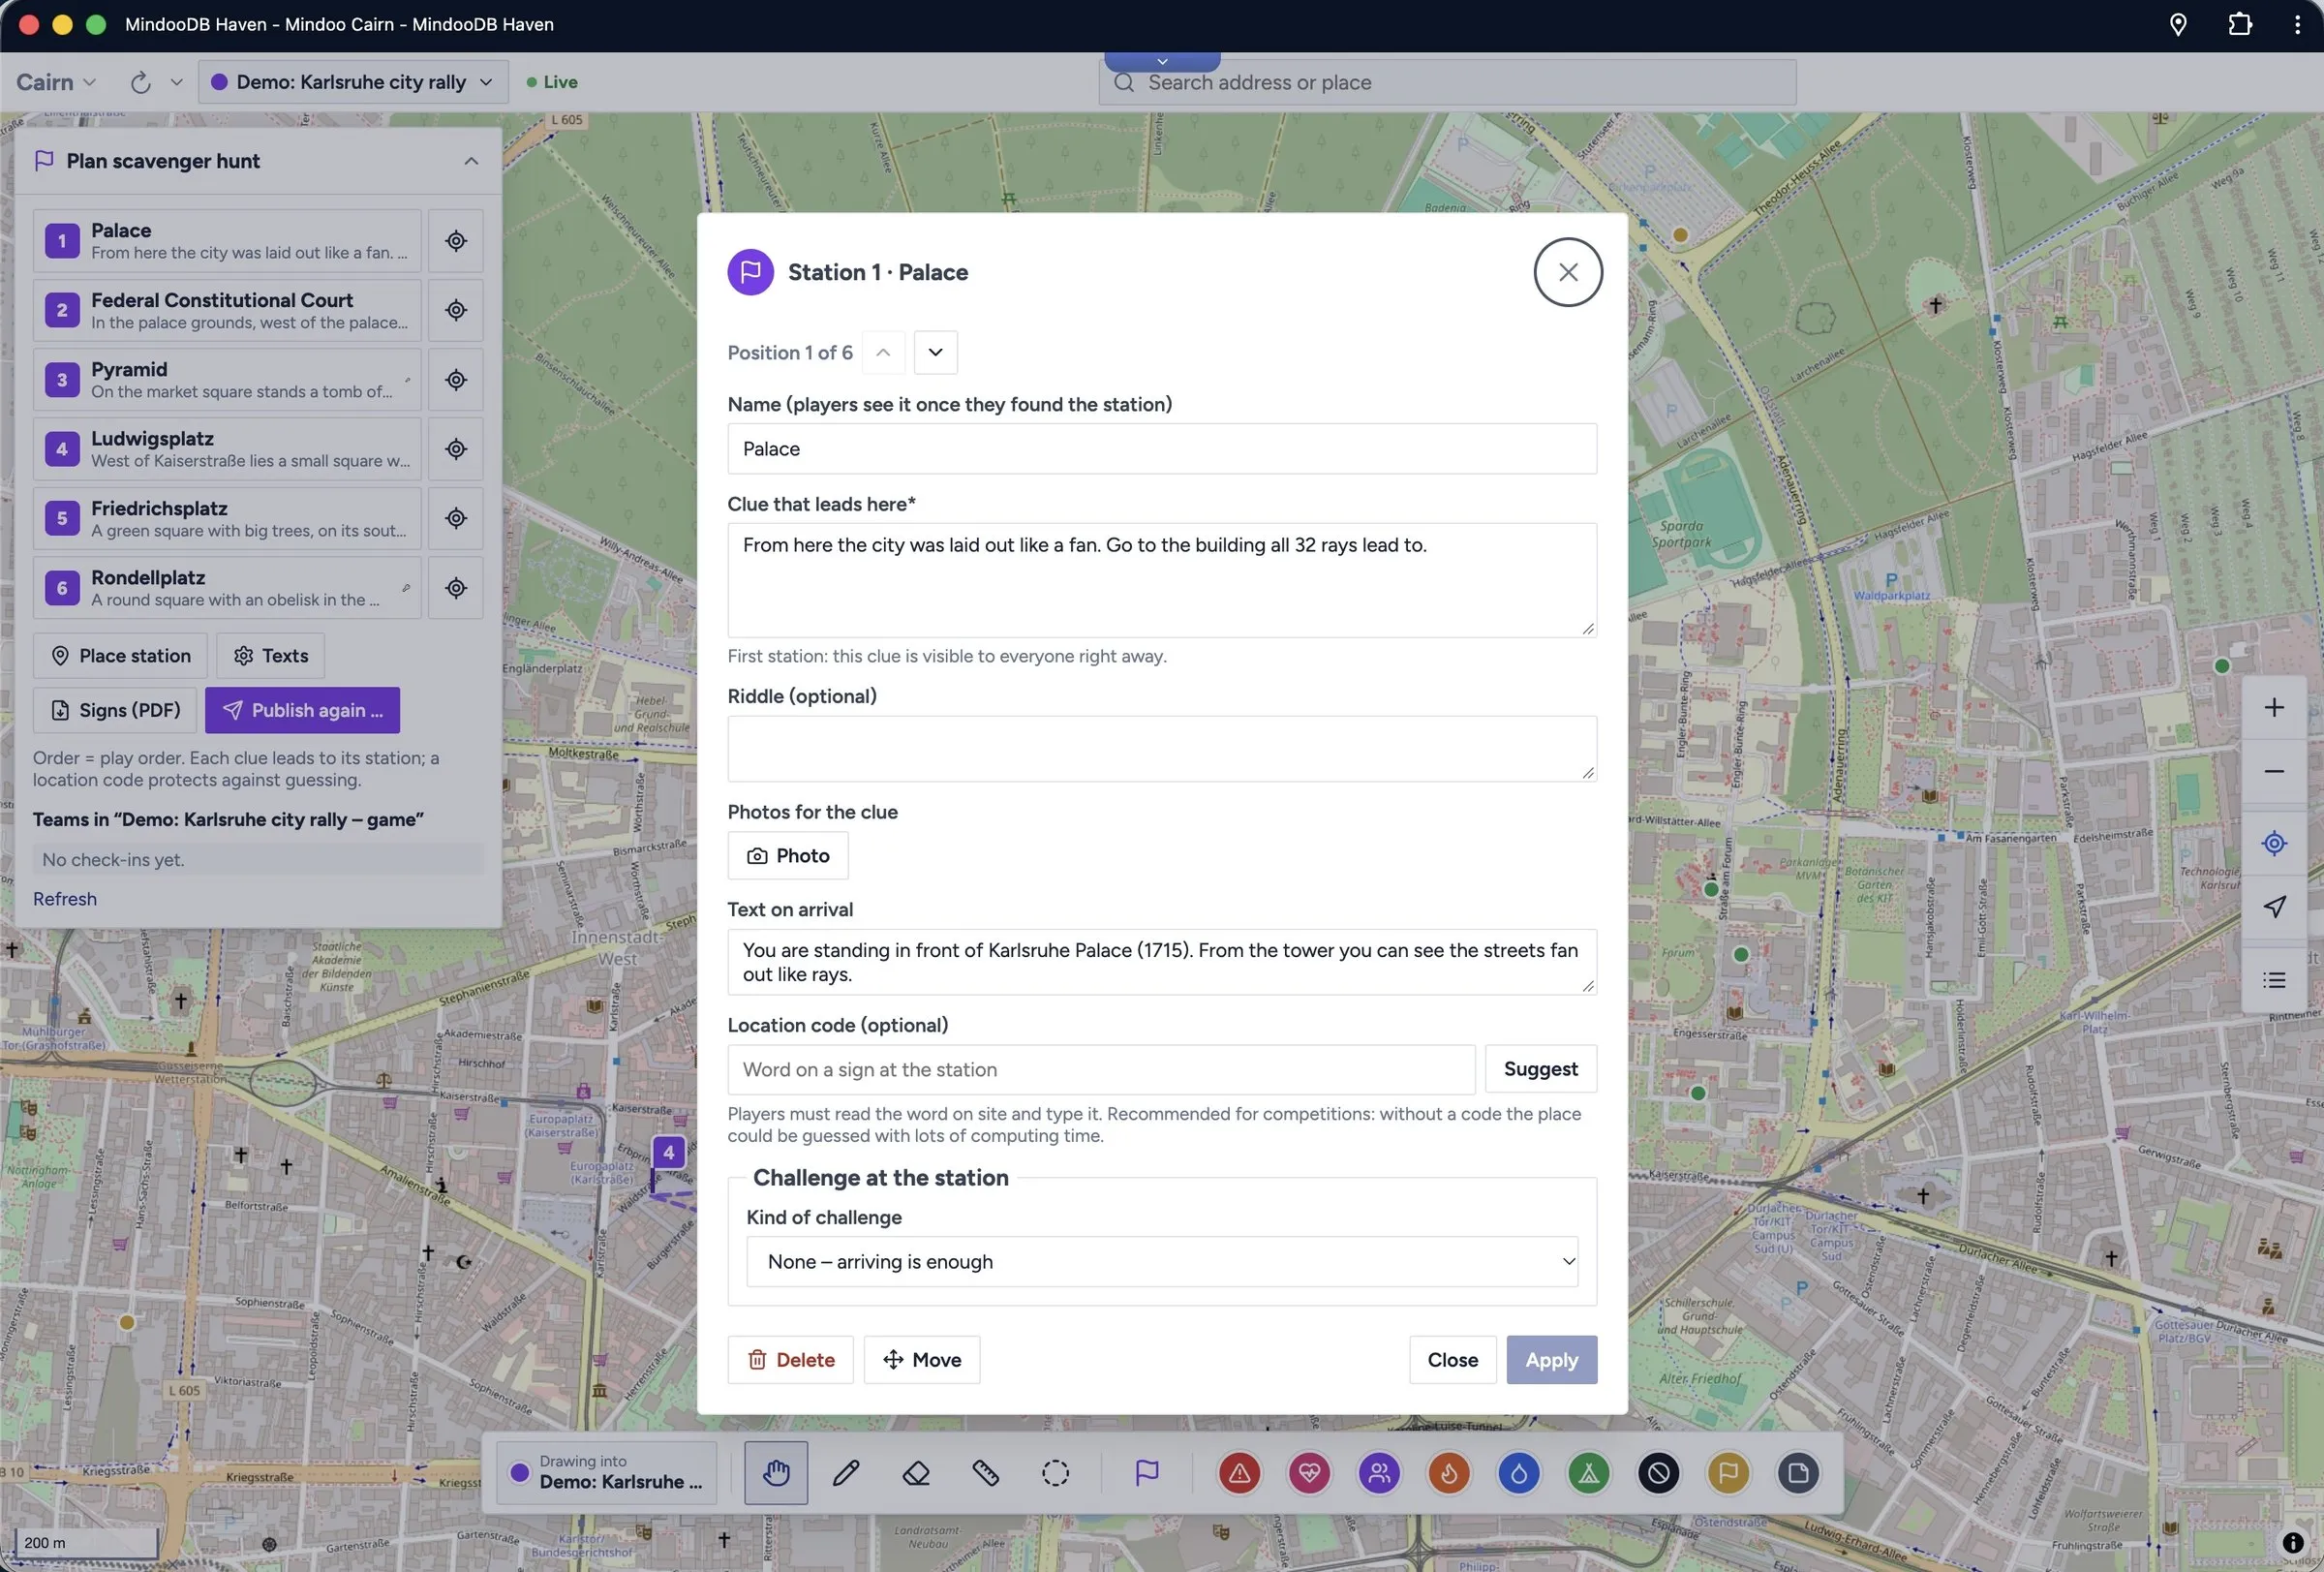Collapse the Plan scavenger hunt panel
The width and height of the screenshot is (2324, 1572).
[x=471, y=161]
